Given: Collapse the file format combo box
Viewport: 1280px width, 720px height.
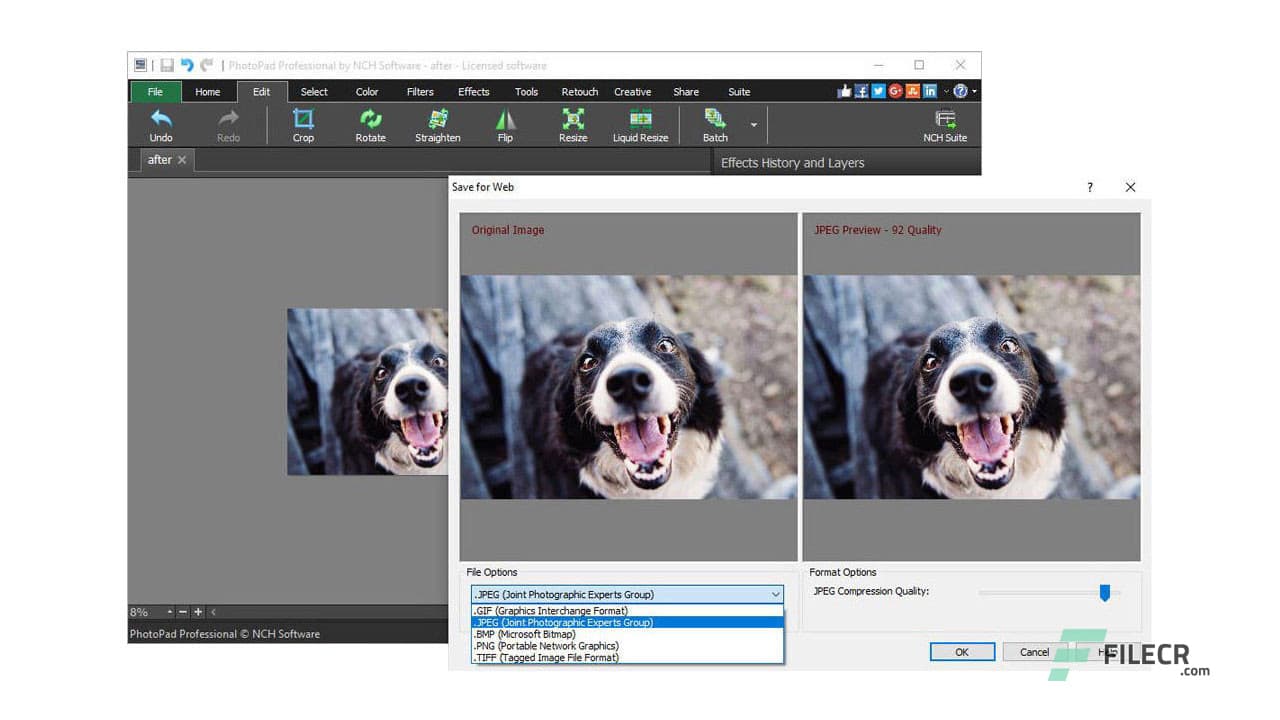Looking at the screenshot, I should tap(775, 594).
